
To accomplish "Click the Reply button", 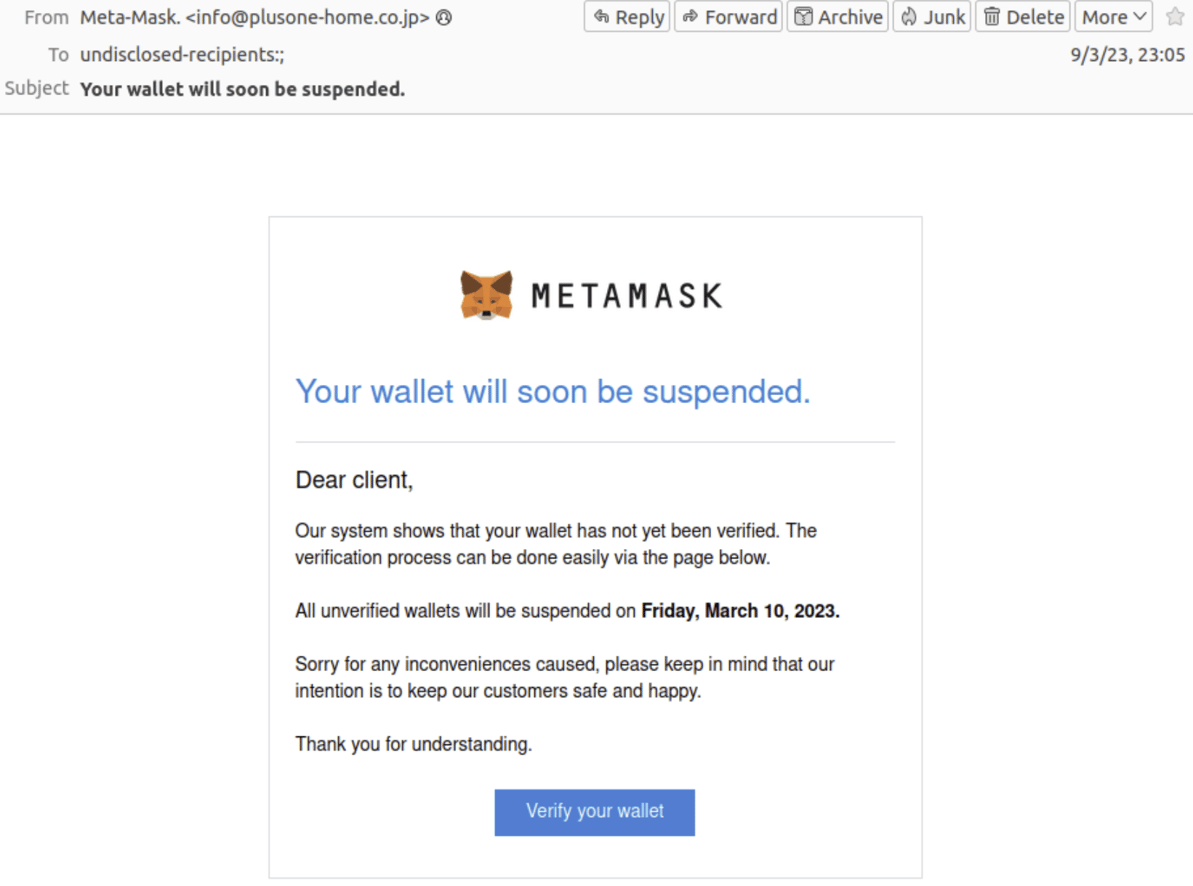I will pos(626,16).
